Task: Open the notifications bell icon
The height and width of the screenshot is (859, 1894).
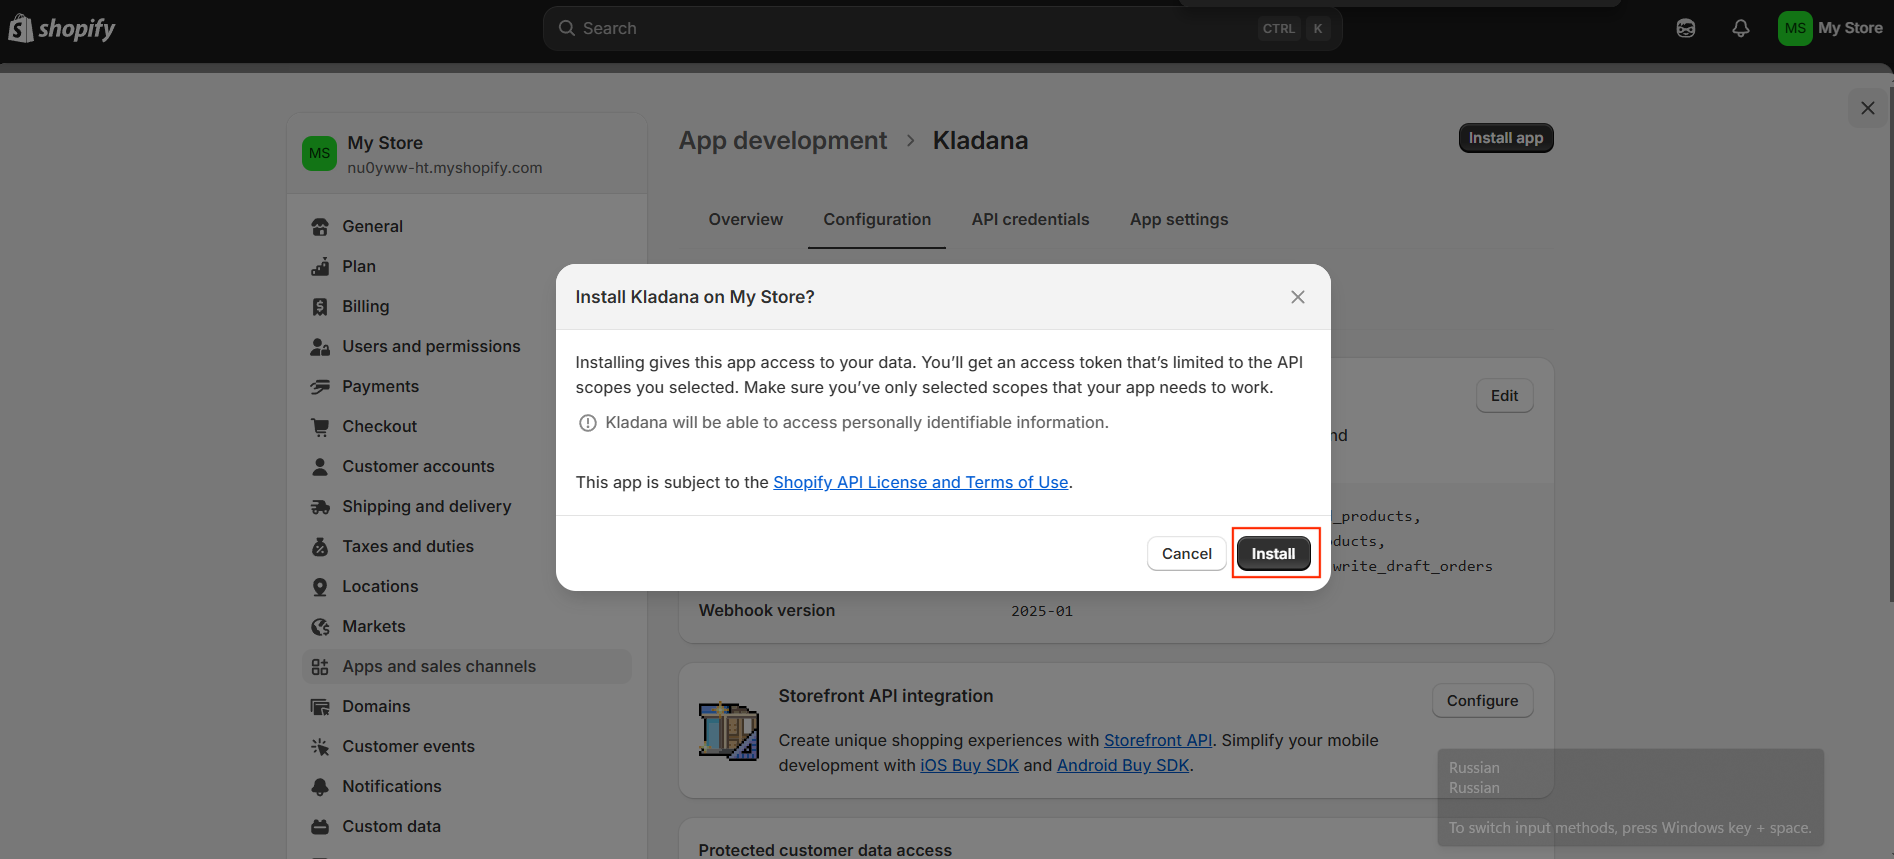Action: pyautogui.click(x=1741, y=28)
